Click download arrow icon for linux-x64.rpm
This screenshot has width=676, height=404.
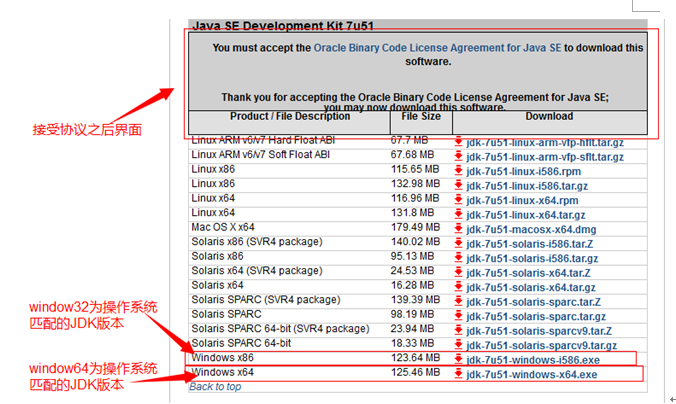(x=458, y=200)
